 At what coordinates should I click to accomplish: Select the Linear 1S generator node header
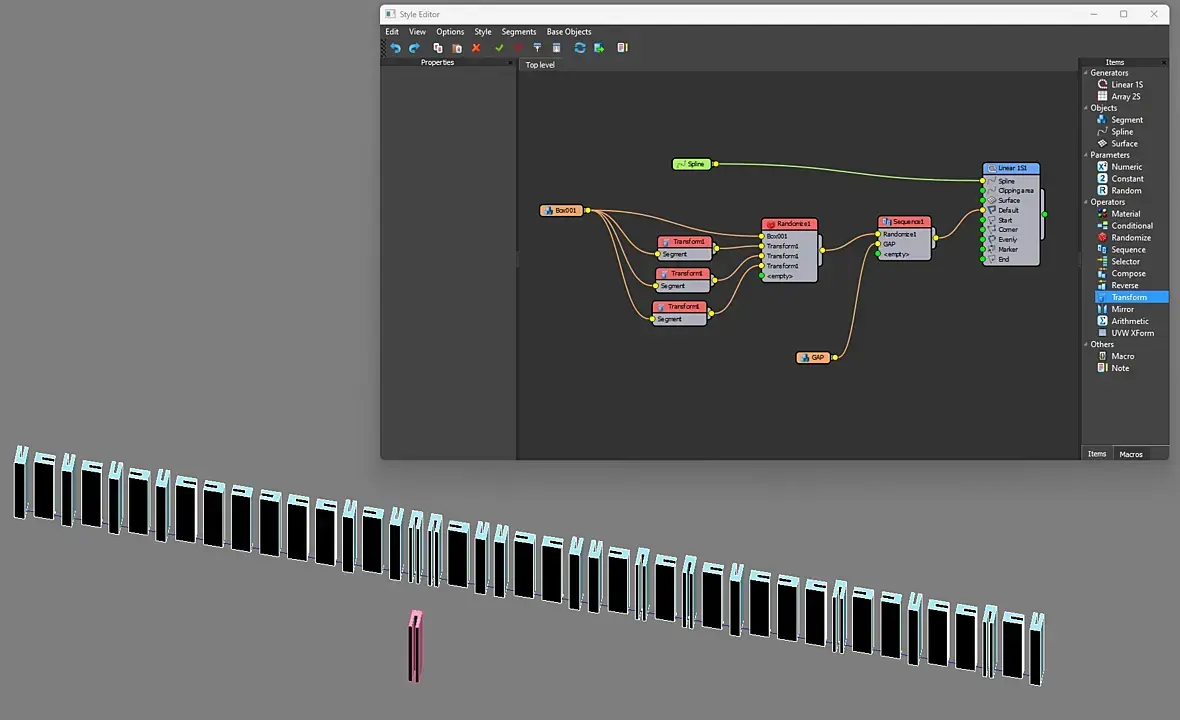point(1011,169)
